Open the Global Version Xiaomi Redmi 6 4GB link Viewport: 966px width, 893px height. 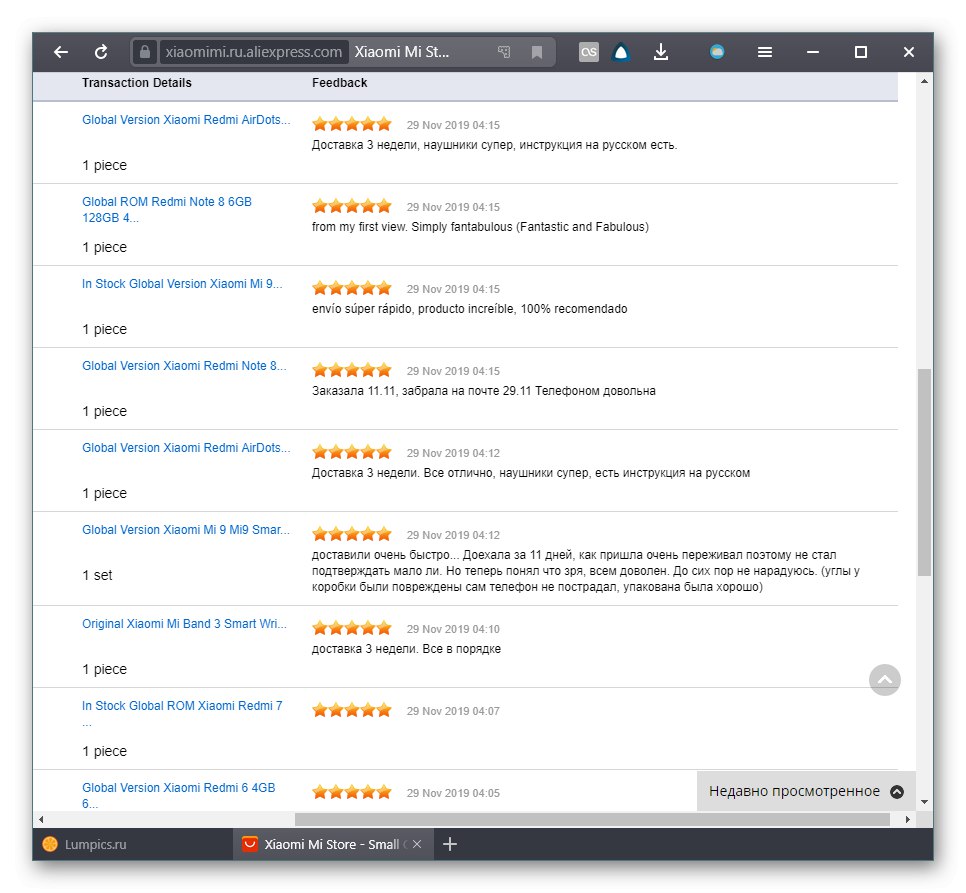pos(178,795)
